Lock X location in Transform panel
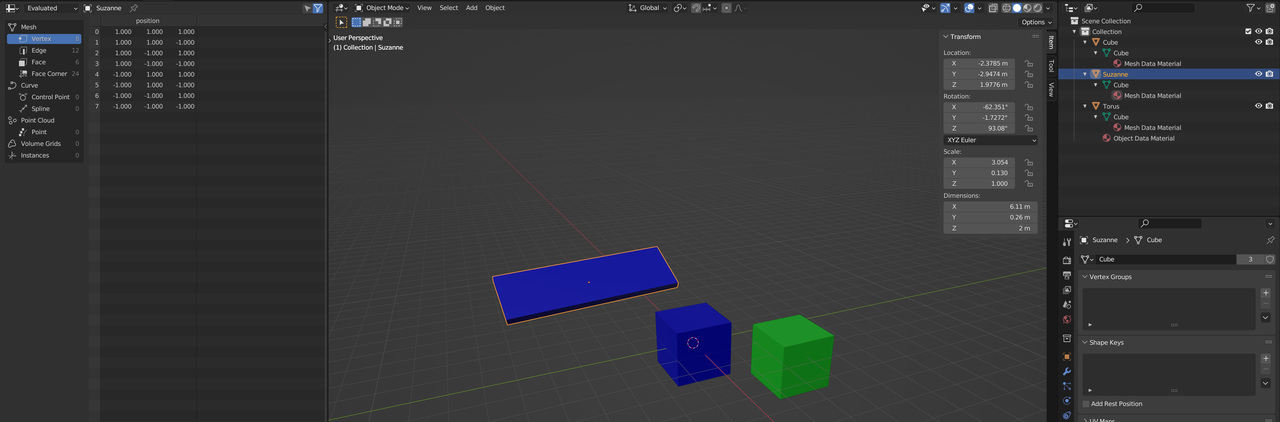This screenshot has height=422, width=1280. click(x=1029, y=63)
